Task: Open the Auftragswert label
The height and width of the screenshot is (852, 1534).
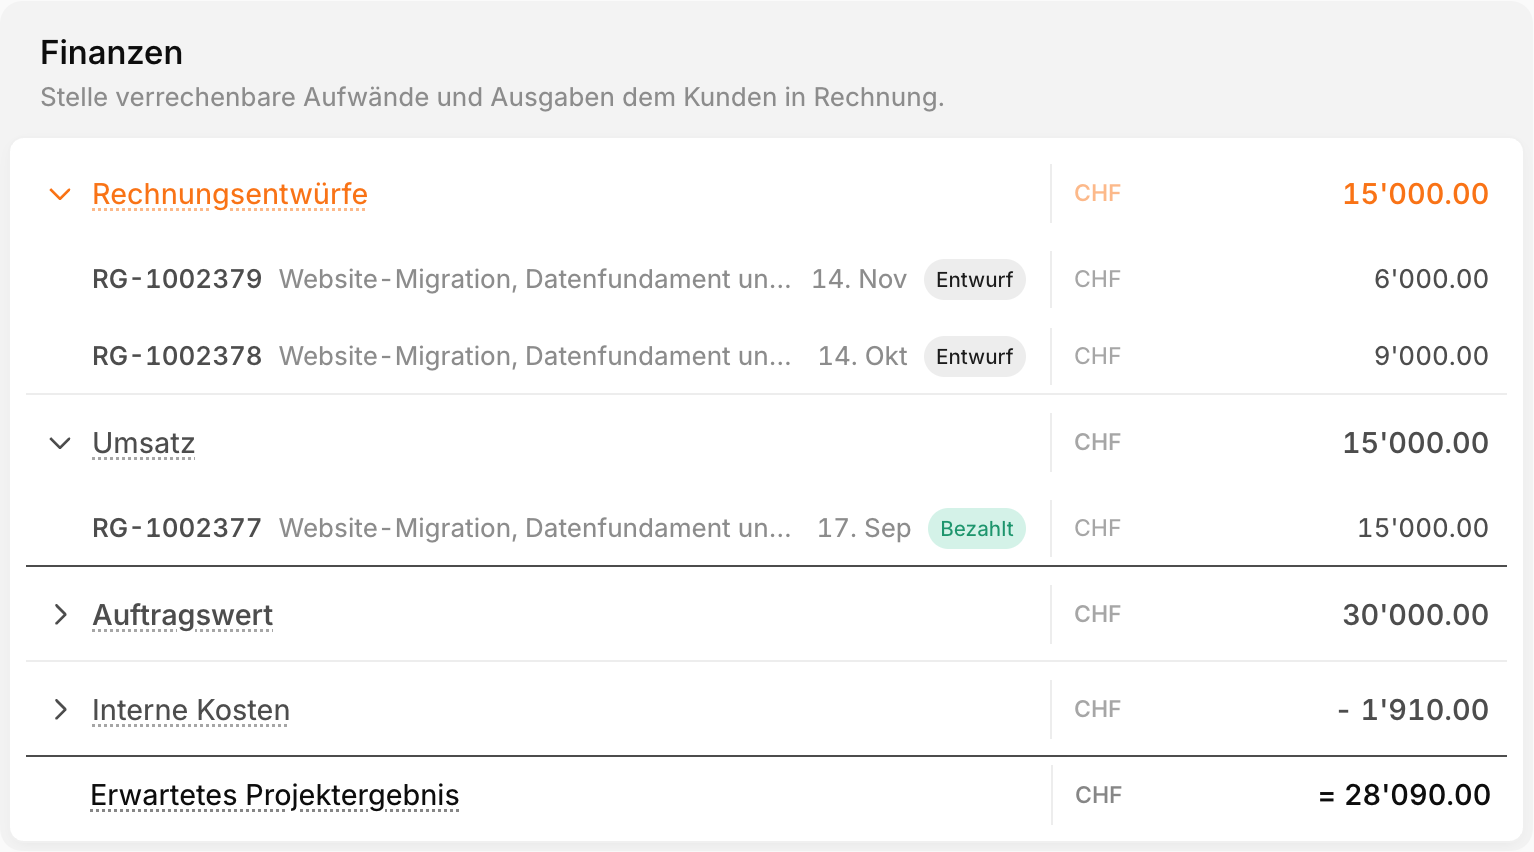Action: (x=183, y=615)
